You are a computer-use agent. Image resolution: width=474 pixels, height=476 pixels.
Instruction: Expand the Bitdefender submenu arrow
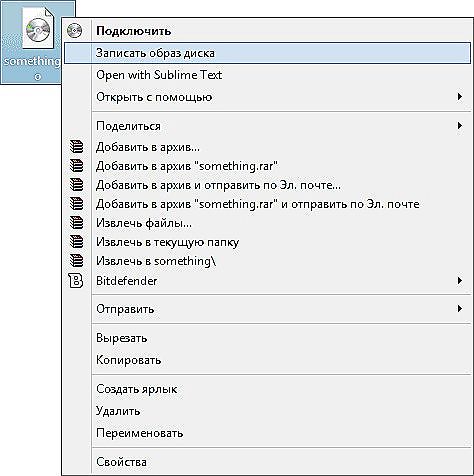pyautogui.click(x=460, y=281)
